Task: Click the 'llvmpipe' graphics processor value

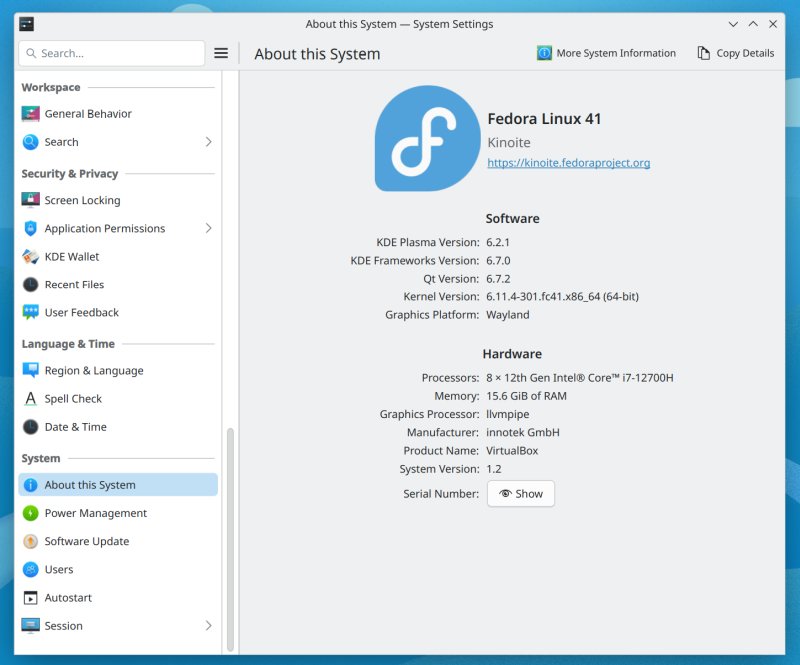Action: (508, 414)
